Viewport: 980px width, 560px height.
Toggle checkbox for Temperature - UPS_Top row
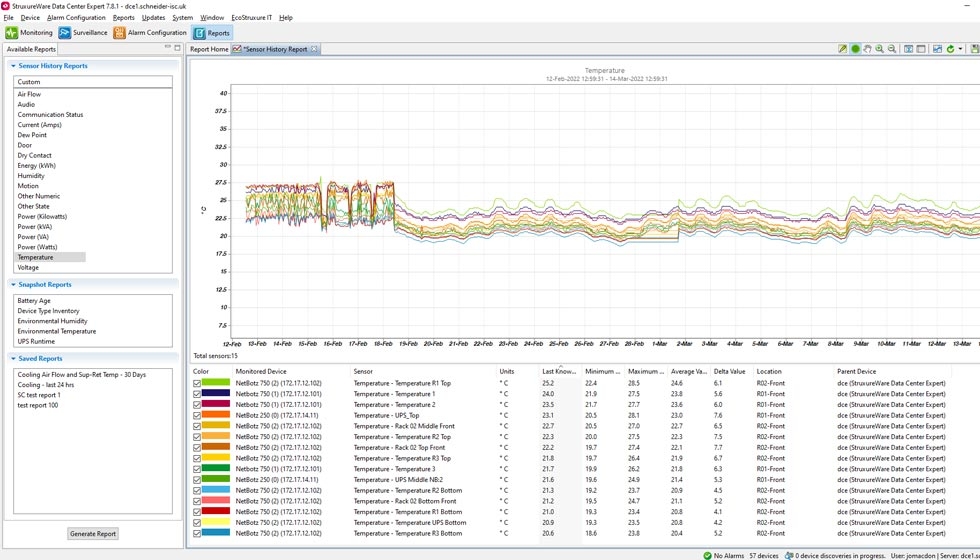pos(197,415)
